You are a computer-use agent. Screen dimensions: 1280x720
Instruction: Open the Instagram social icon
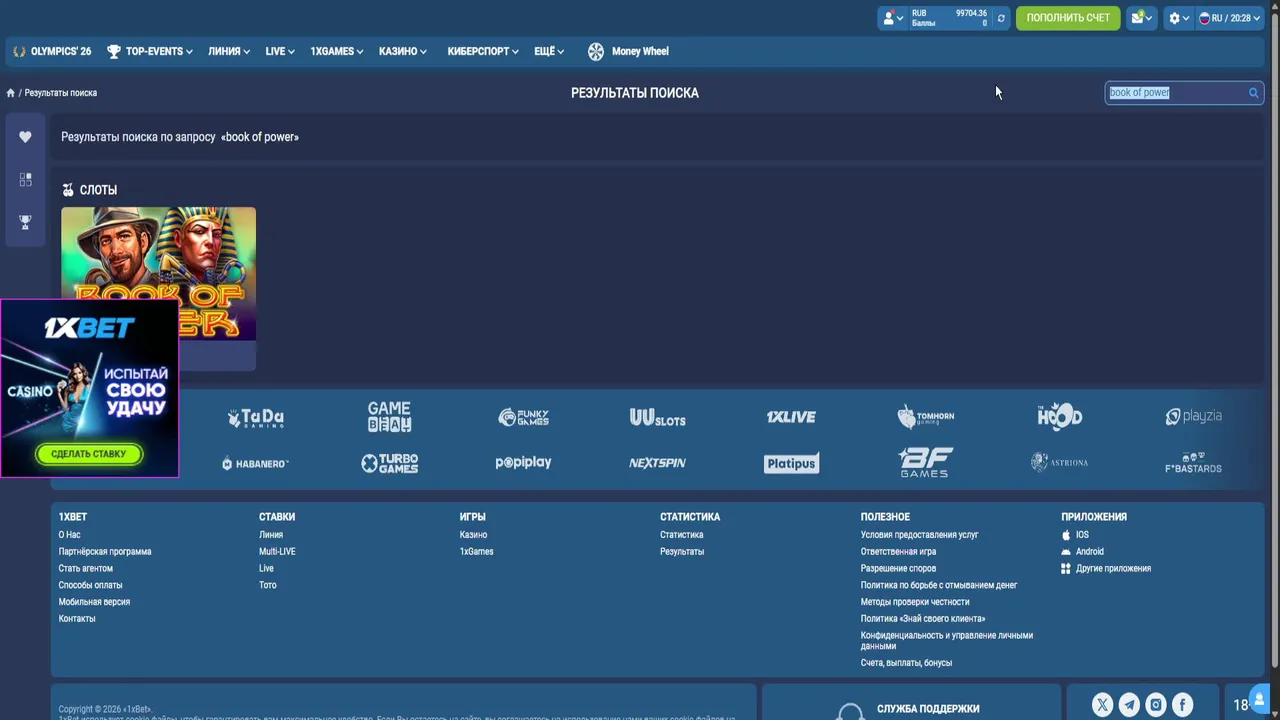pyautogui.click(x=1156, y=705)
